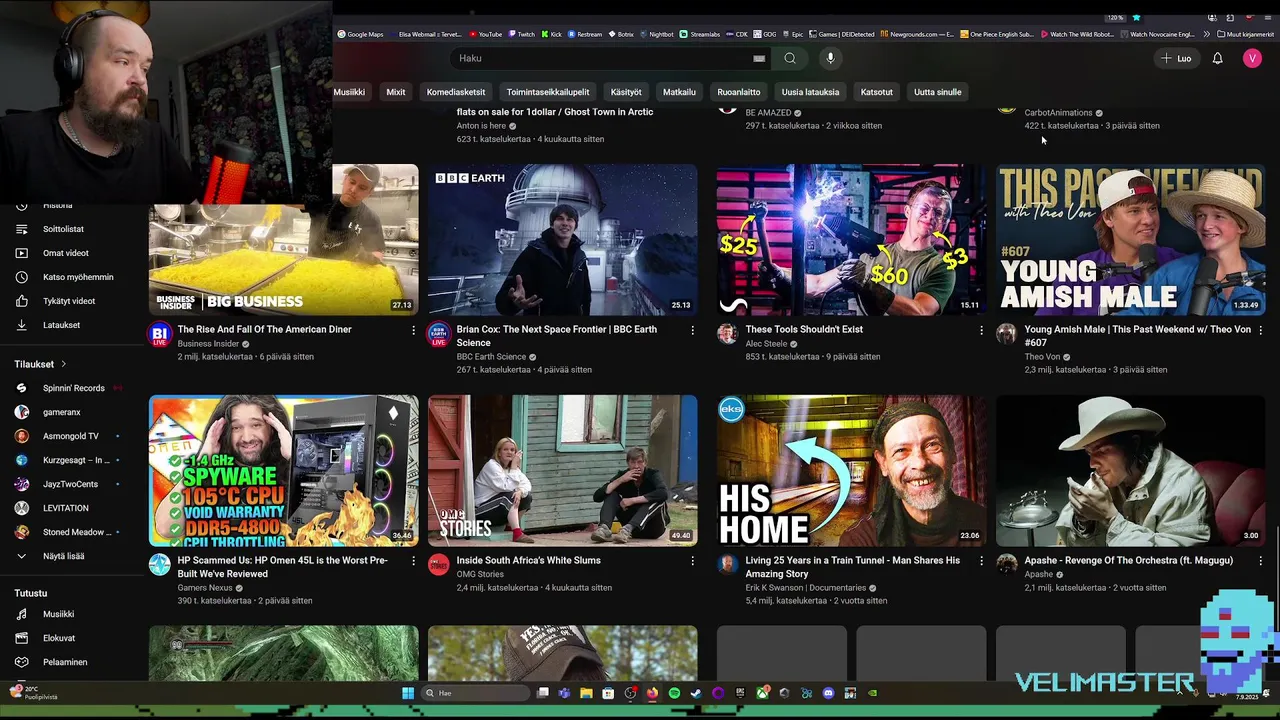Select the Komediasketsit filter chip
This screenshot has width=1280, height=720.
(456, 92)
